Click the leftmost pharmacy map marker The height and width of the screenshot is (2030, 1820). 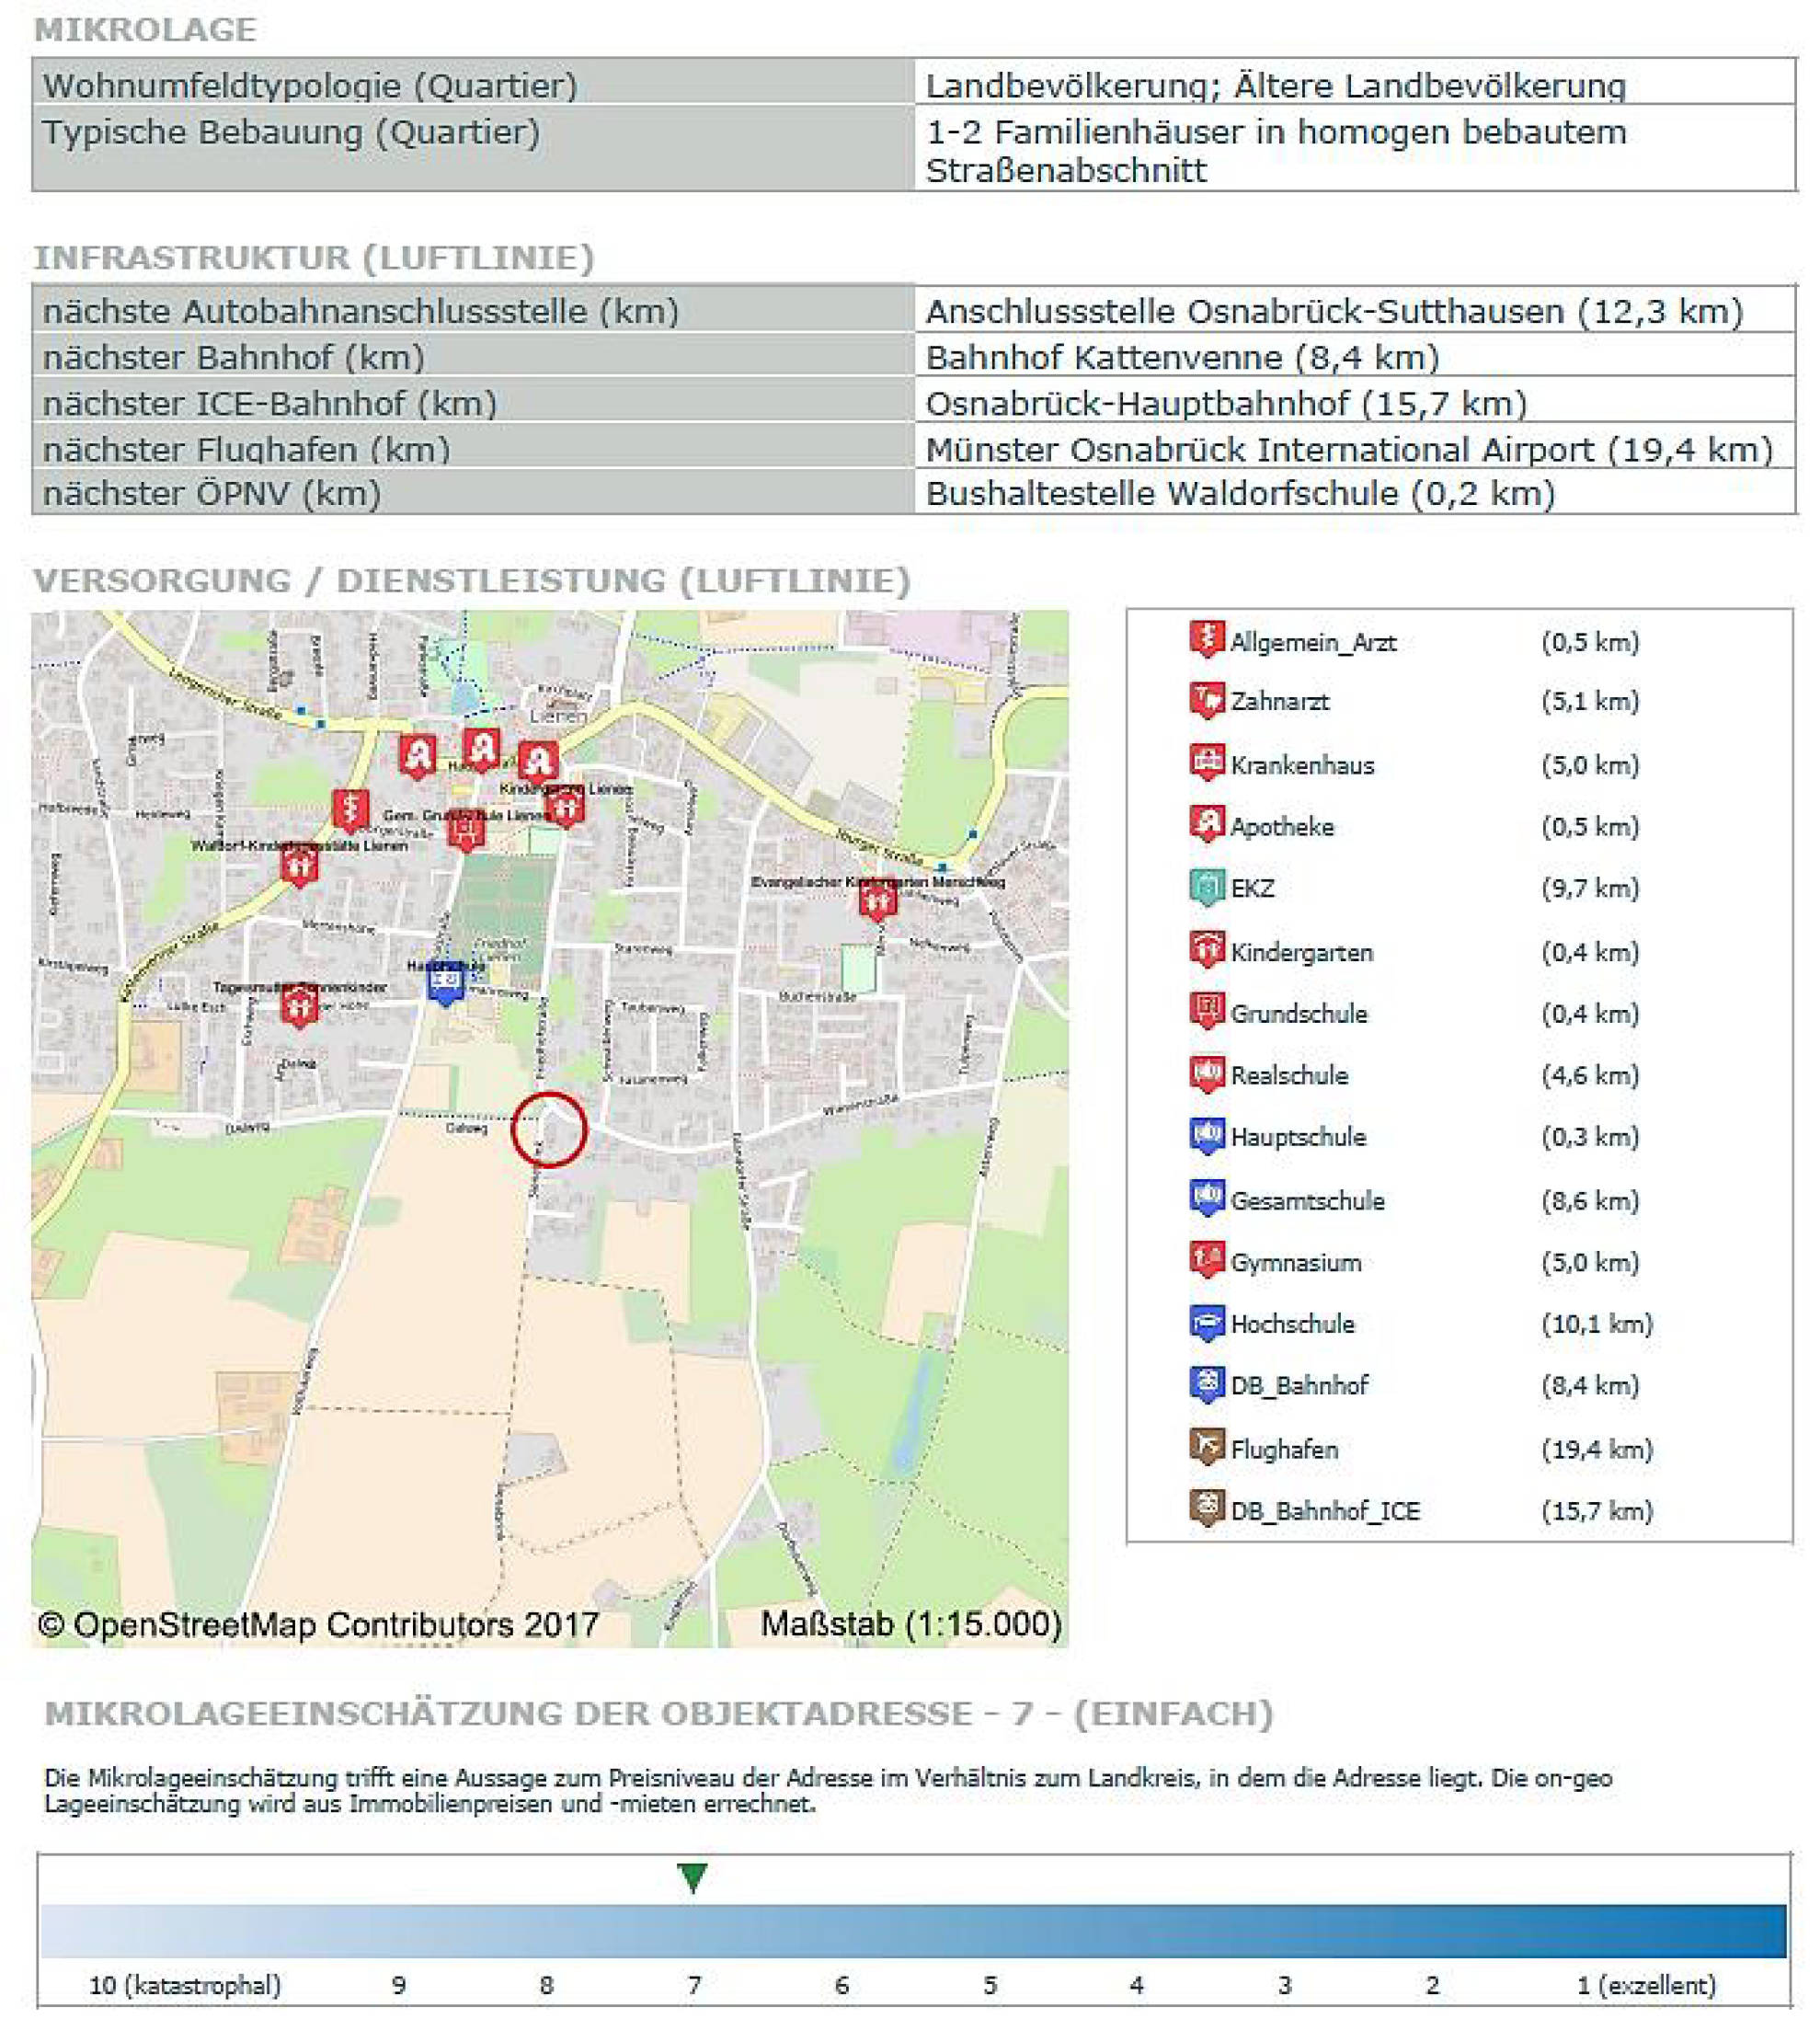tap(417, 757)
